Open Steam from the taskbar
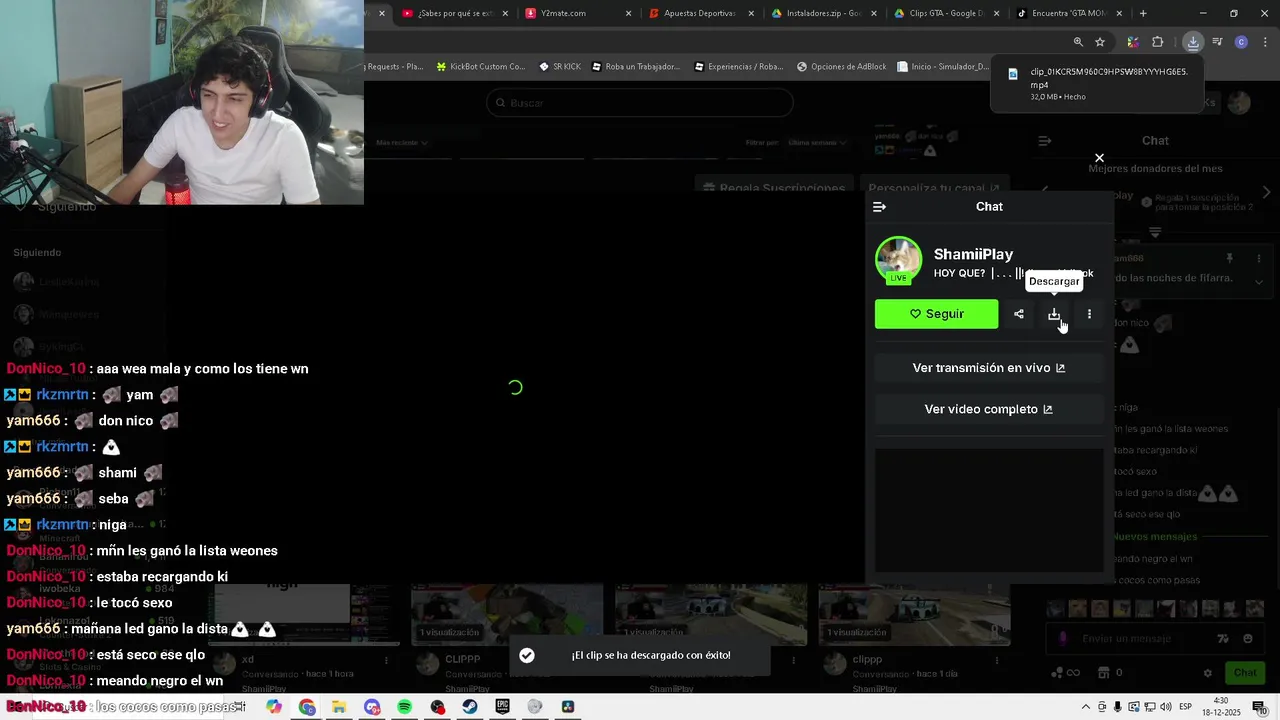 click(469, 707)
